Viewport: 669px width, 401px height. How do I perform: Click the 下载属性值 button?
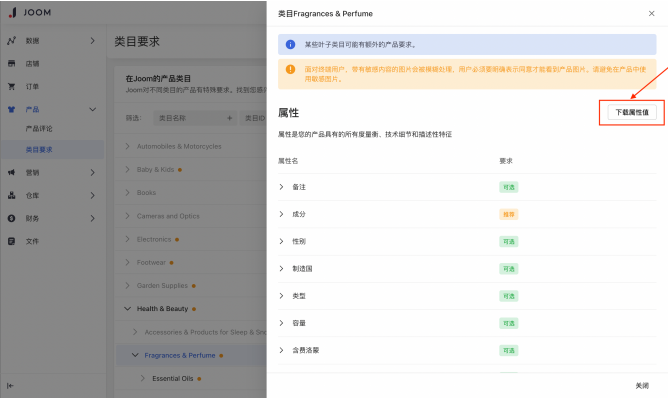(x=632, y=112)
